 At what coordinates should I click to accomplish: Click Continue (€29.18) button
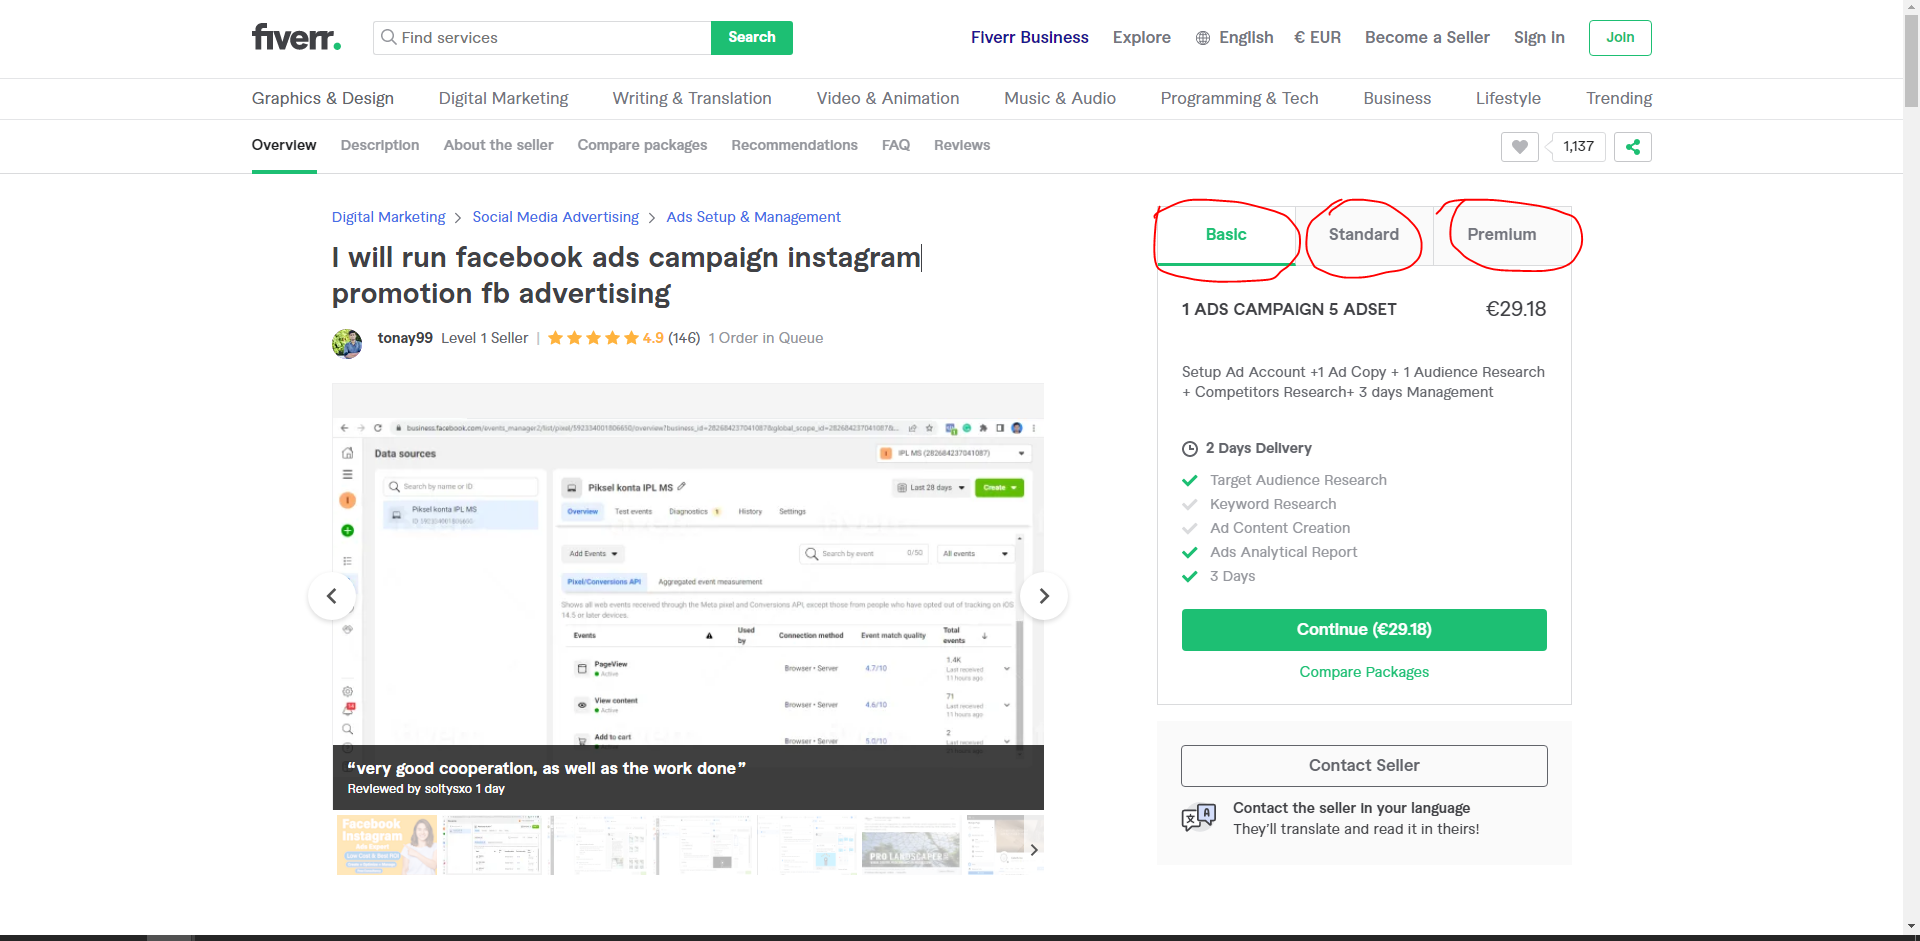pos(1364,630)
